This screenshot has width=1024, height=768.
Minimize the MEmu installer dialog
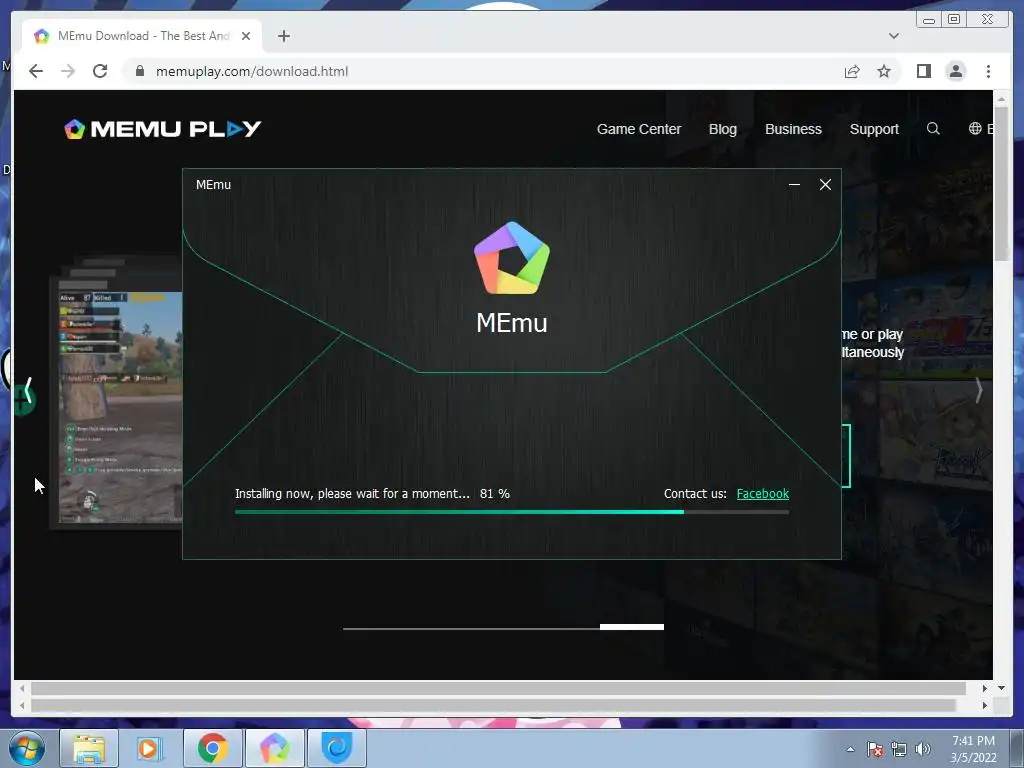(794, 185)
